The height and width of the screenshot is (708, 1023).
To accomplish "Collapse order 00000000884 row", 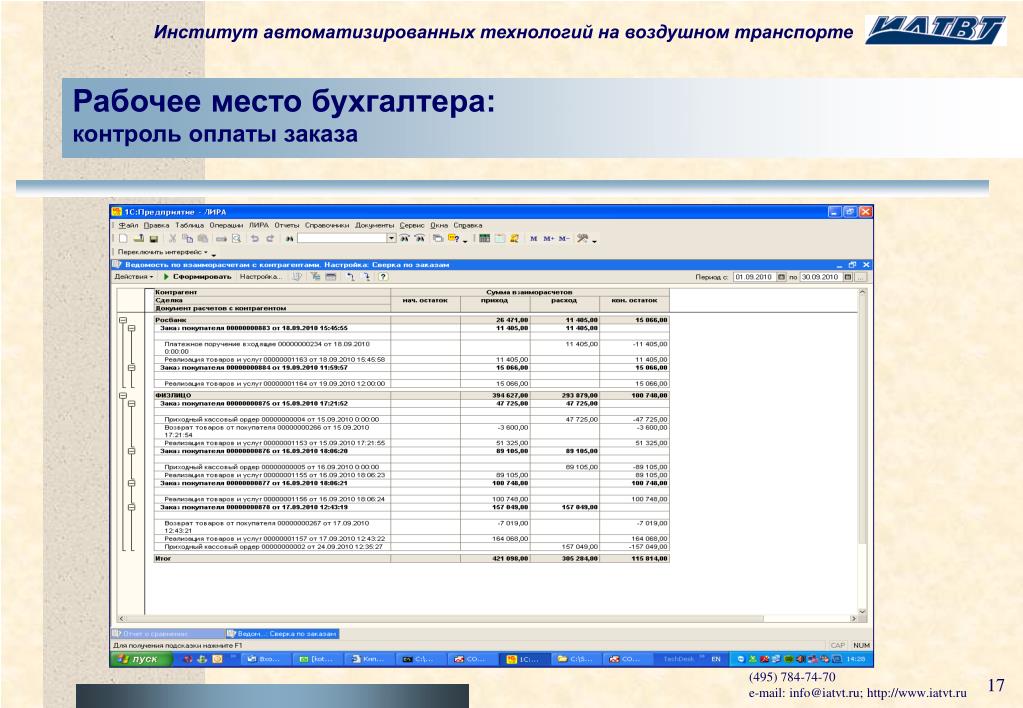I will 131,368.
